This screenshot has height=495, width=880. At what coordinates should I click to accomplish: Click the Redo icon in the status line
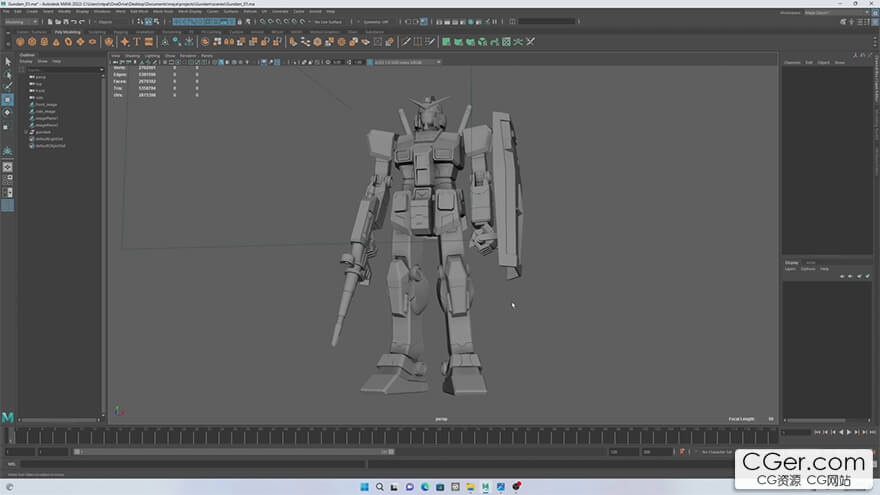81,22
